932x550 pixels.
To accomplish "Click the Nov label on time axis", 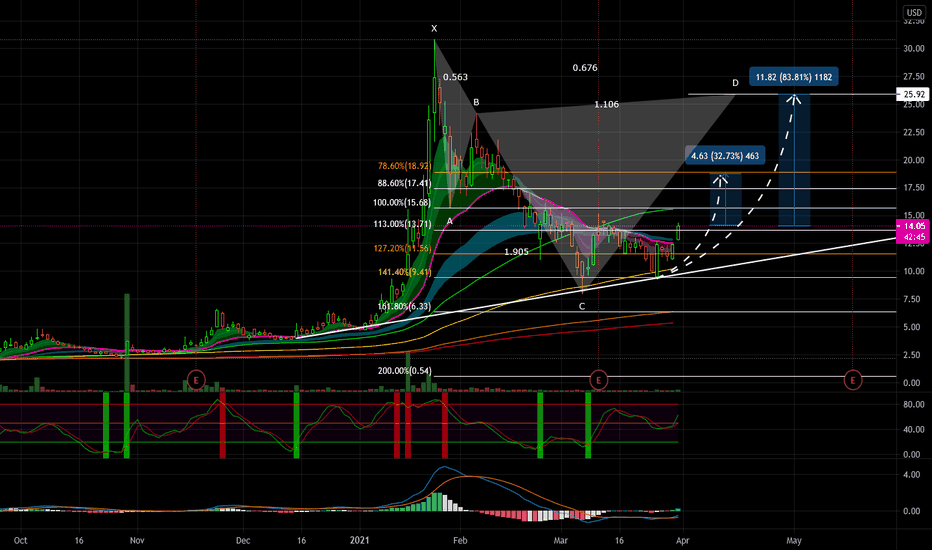I will point(137,540).
